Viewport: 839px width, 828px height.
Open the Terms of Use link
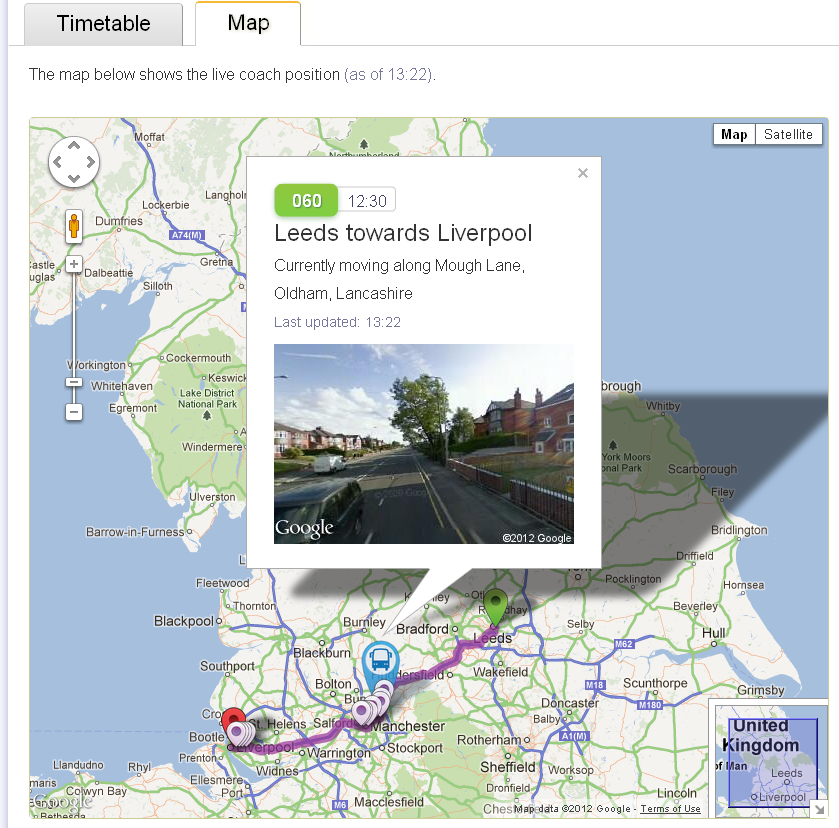point(670,809)
